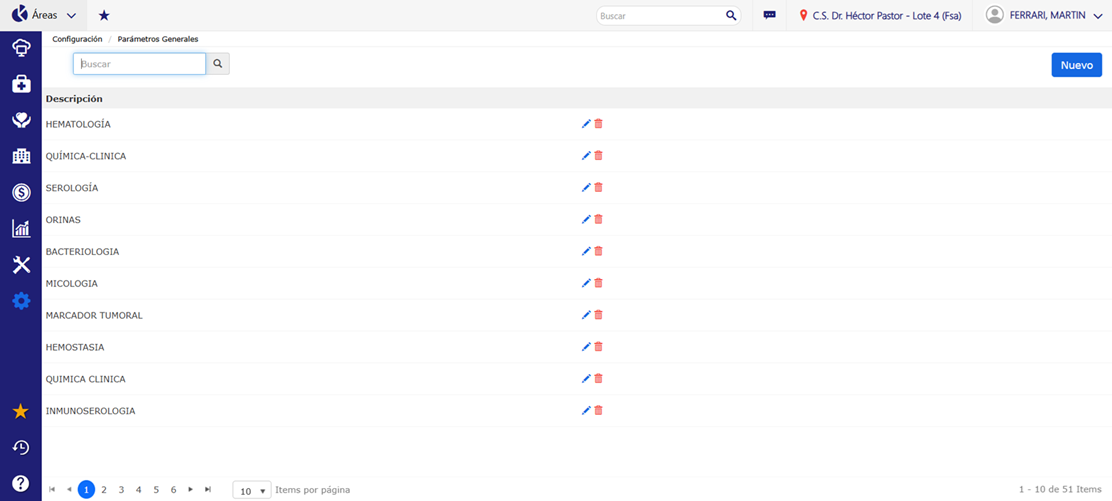Go to page 4

pos(138,490)
